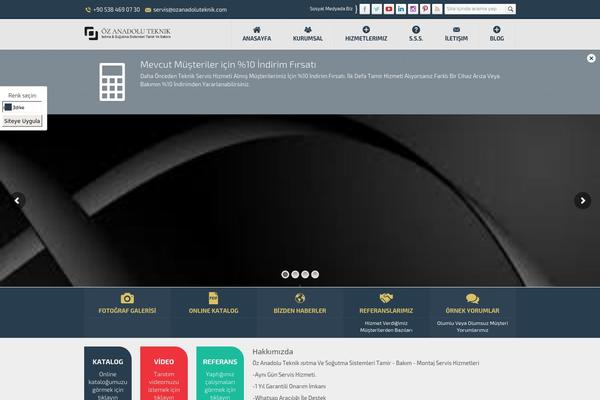Open the BLOG menu item
This screenshot has height=400, width=600.
tap(497, 34)
